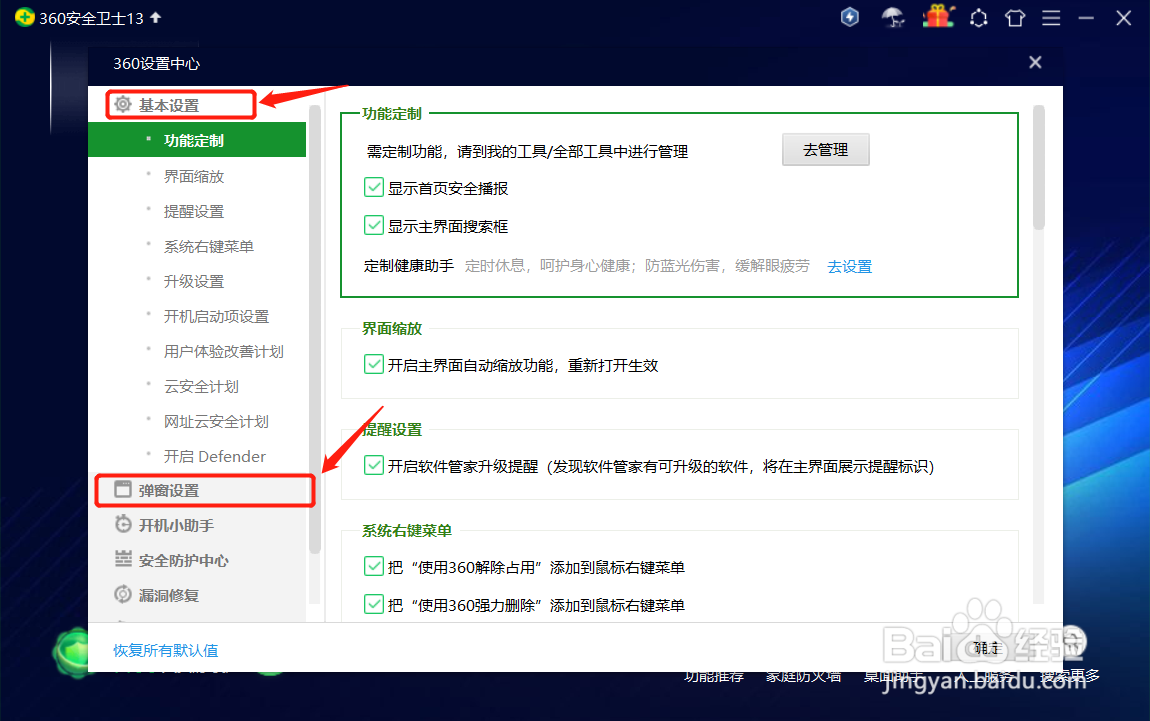
Task: Click the icon beside 漏洞修复
Action: [x=123, y=594]
